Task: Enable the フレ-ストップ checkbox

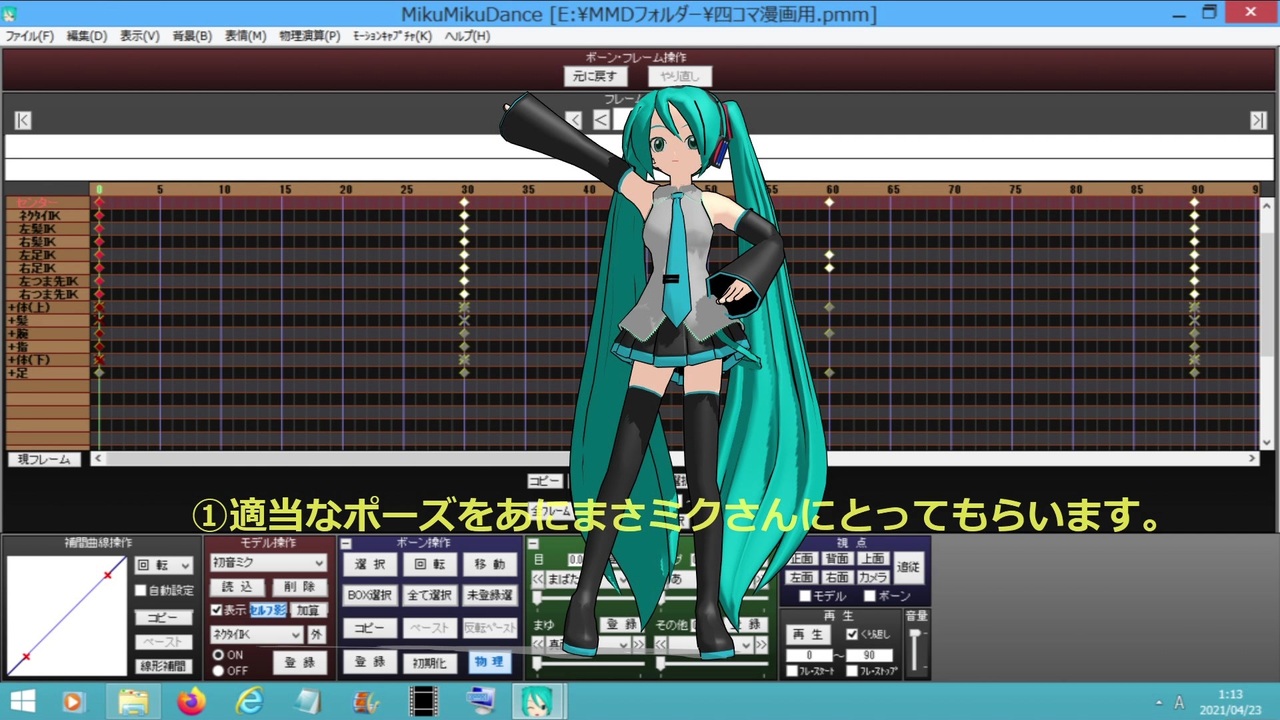Action: 852,671
